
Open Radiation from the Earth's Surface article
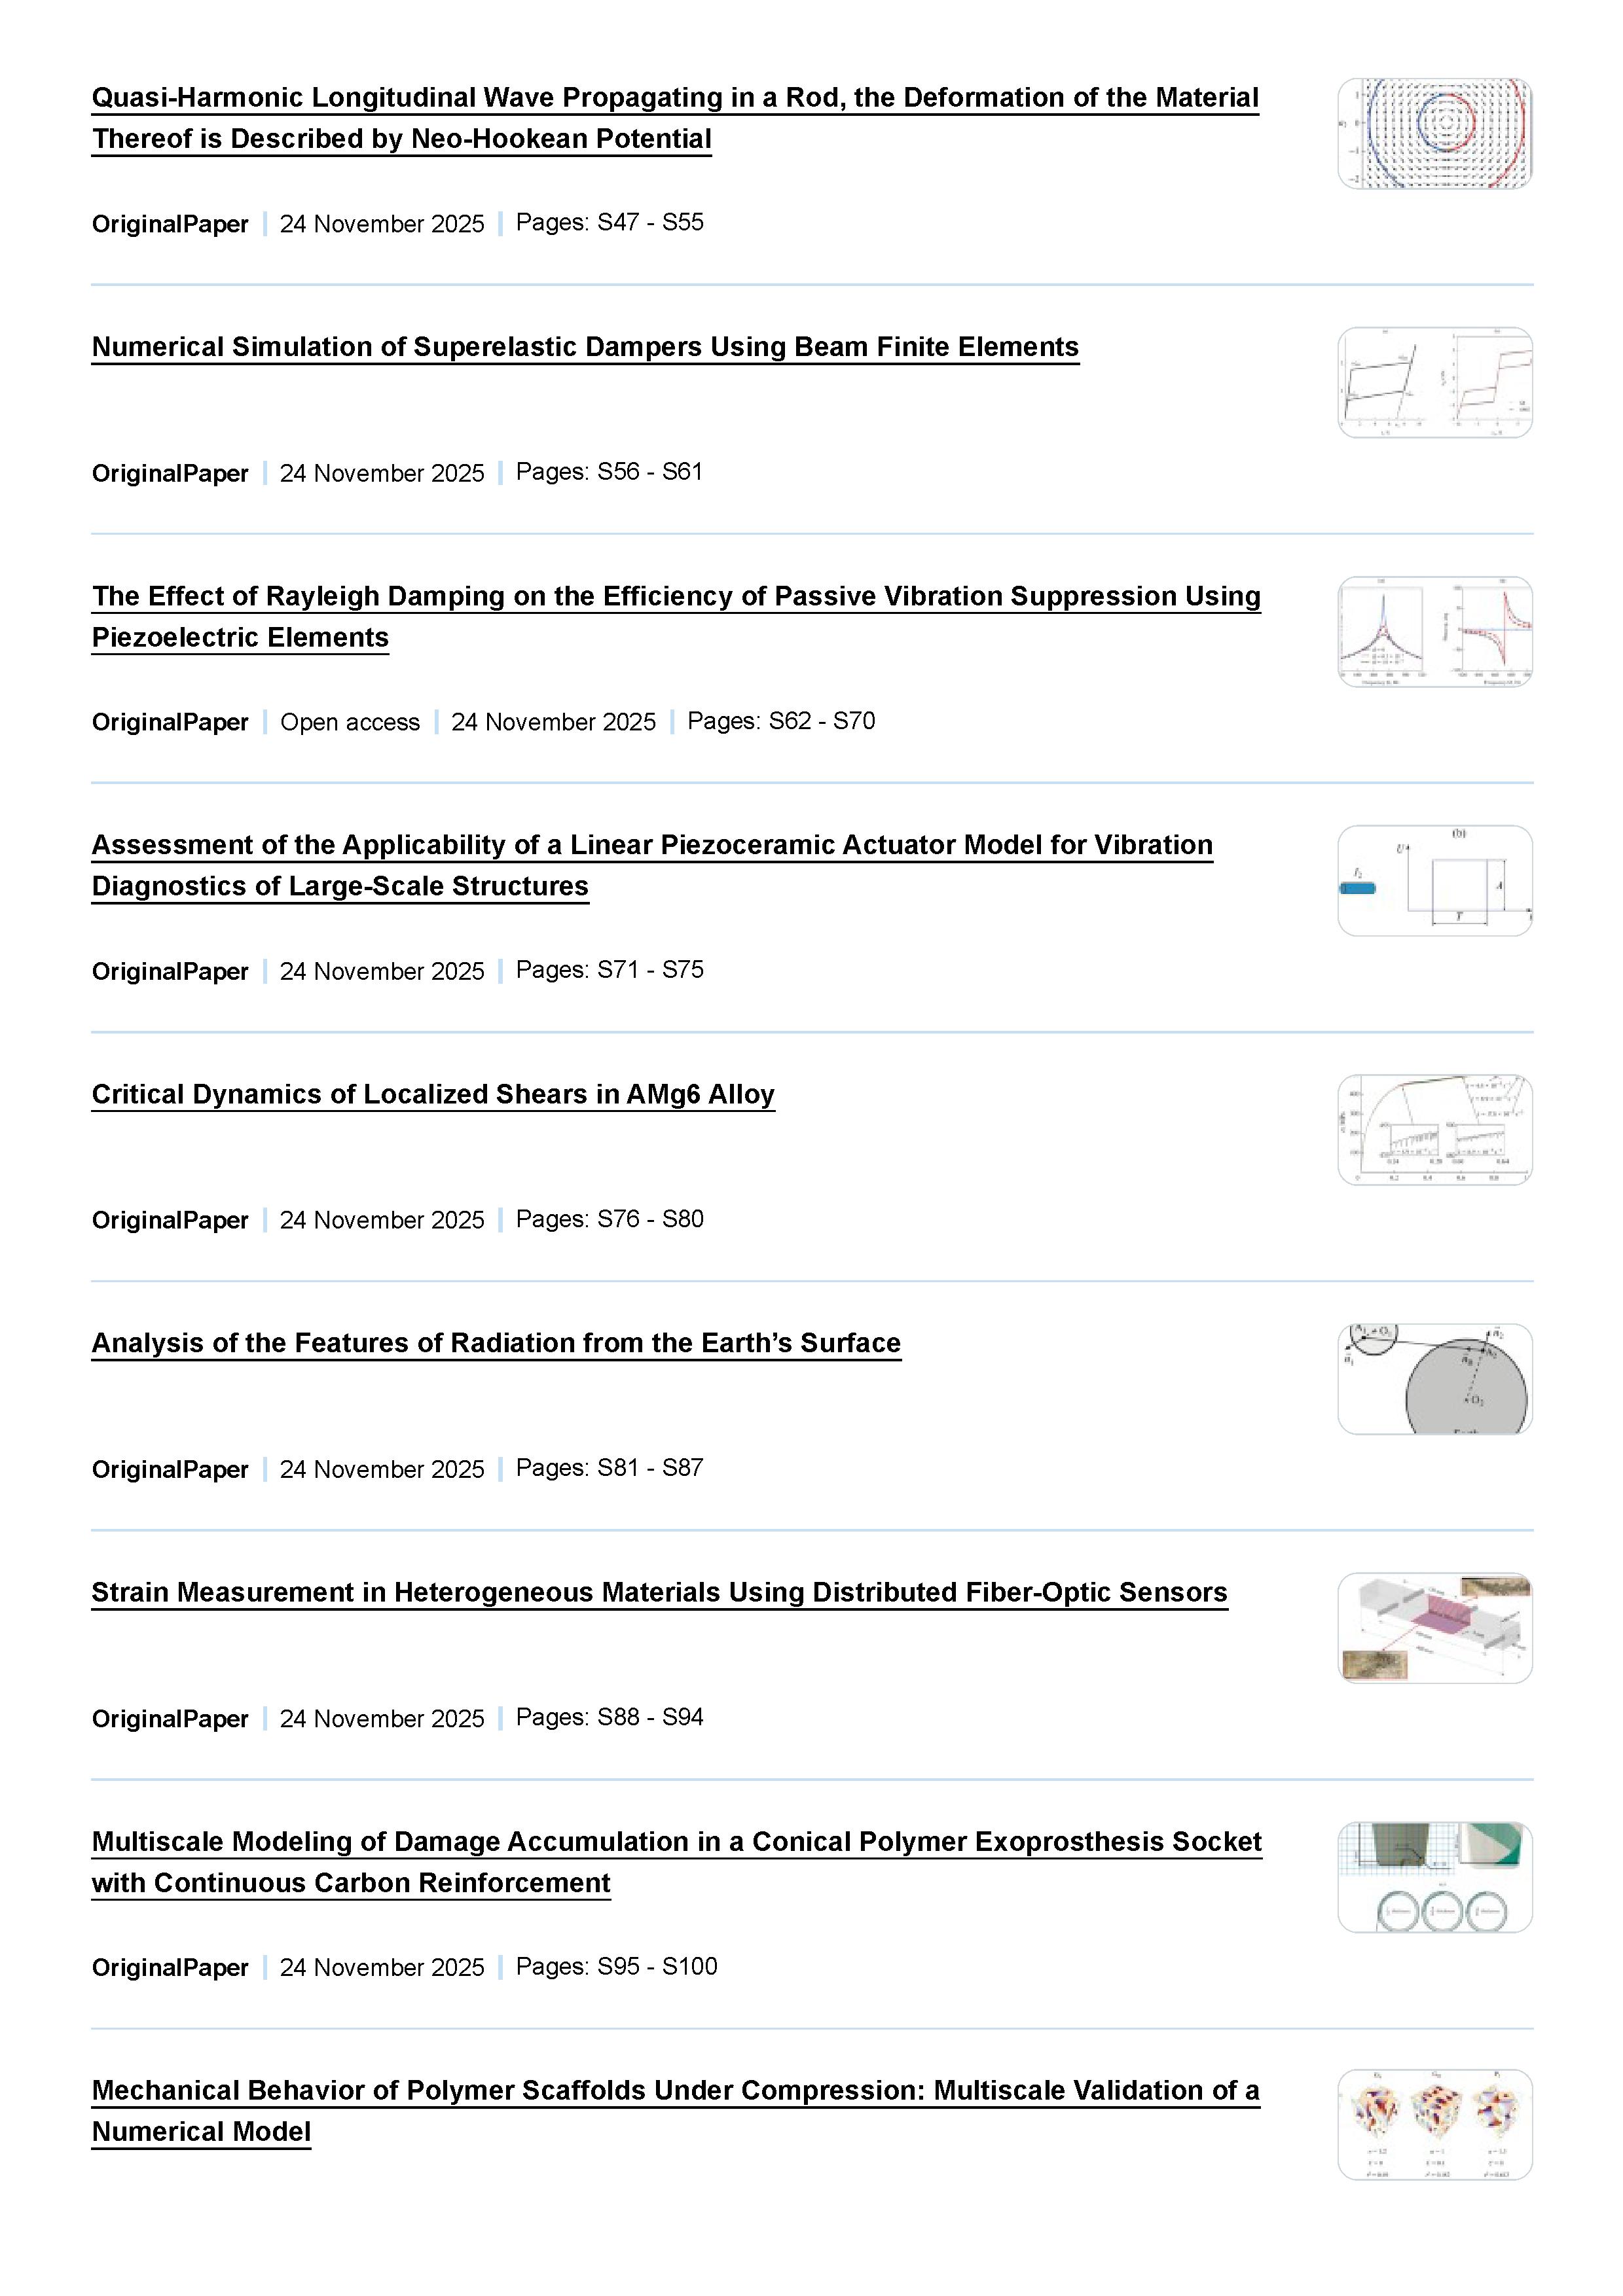point(496,1343)
